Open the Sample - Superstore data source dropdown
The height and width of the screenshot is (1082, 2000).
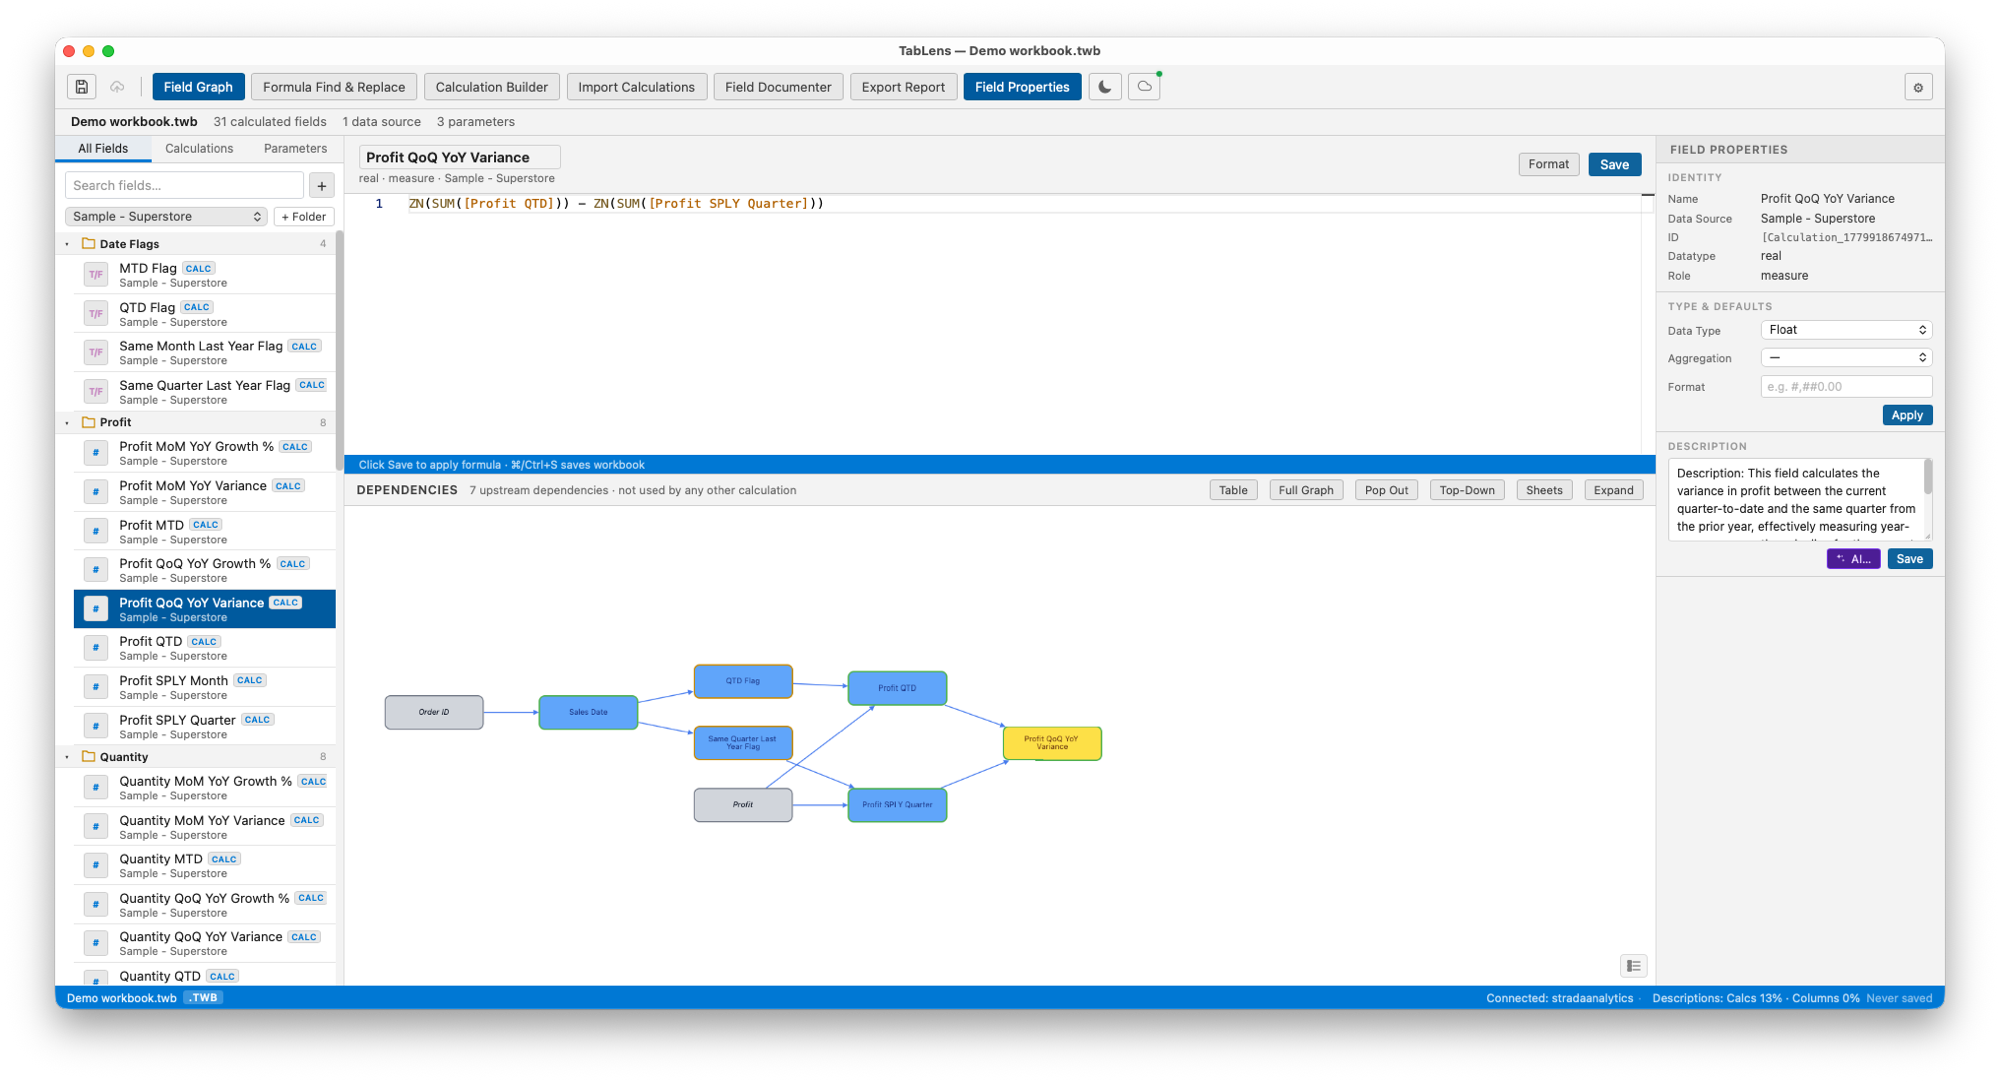166,216
